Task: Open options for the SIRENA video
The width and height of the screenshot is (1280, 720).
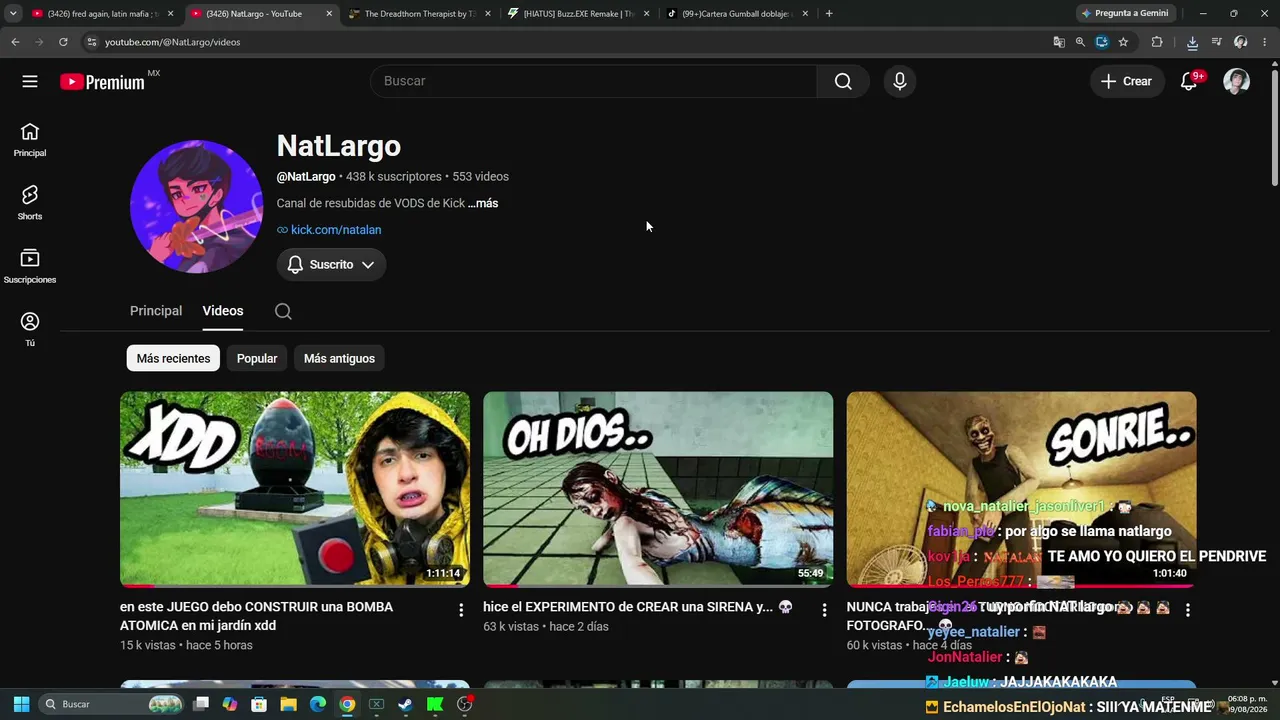Action: (x=824, y=609)
